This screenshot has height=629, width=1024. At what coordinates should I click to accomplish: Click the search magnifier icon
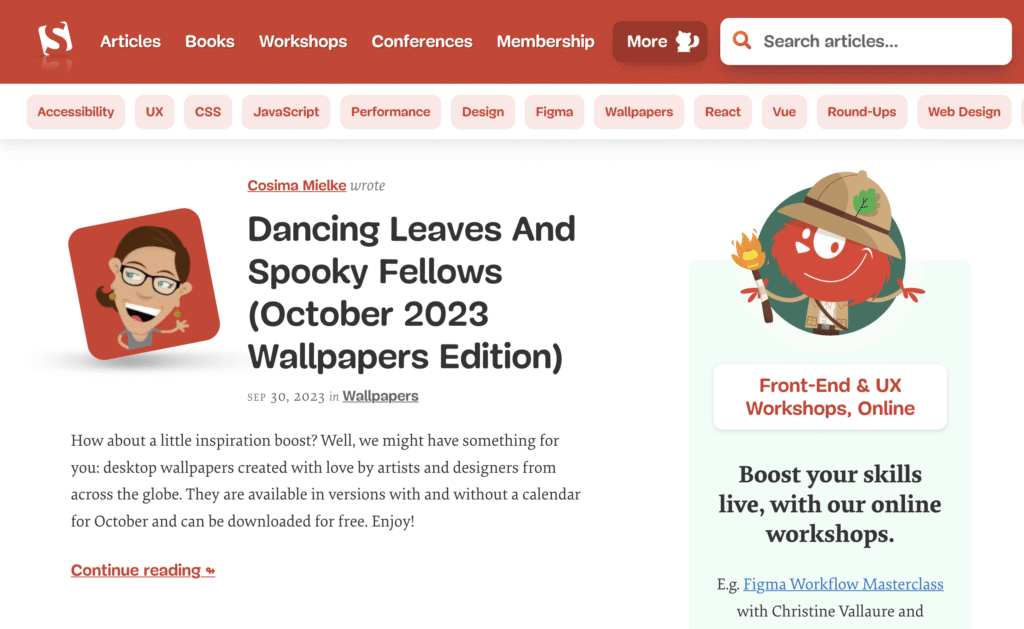point(742,41)
